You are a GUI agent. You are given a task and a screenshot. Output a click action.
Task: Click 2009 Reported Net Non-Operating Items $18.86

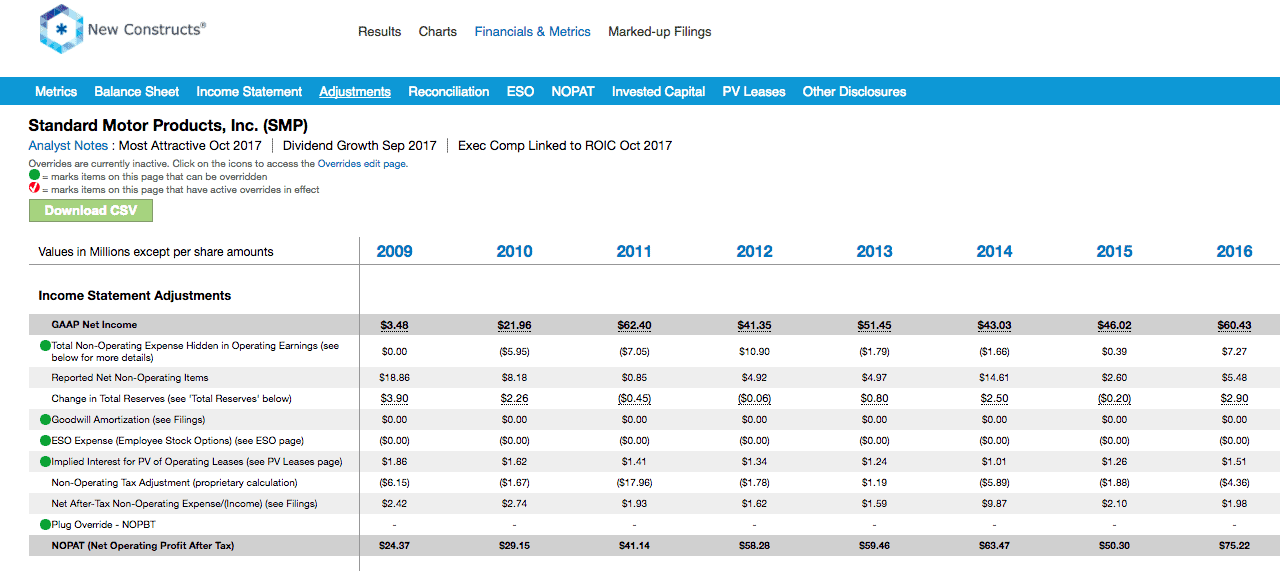(394, 378)
